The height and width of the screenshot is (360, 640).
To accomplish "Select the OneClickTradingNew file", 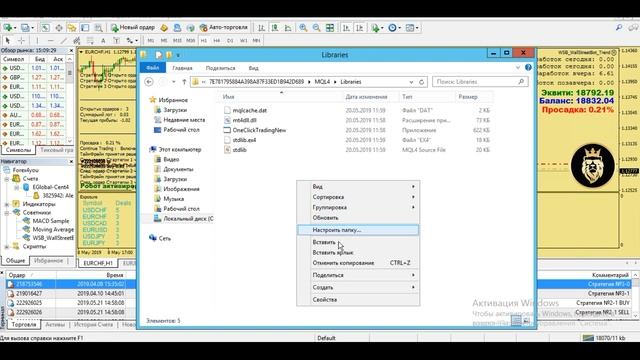I will tap(259, 130).
